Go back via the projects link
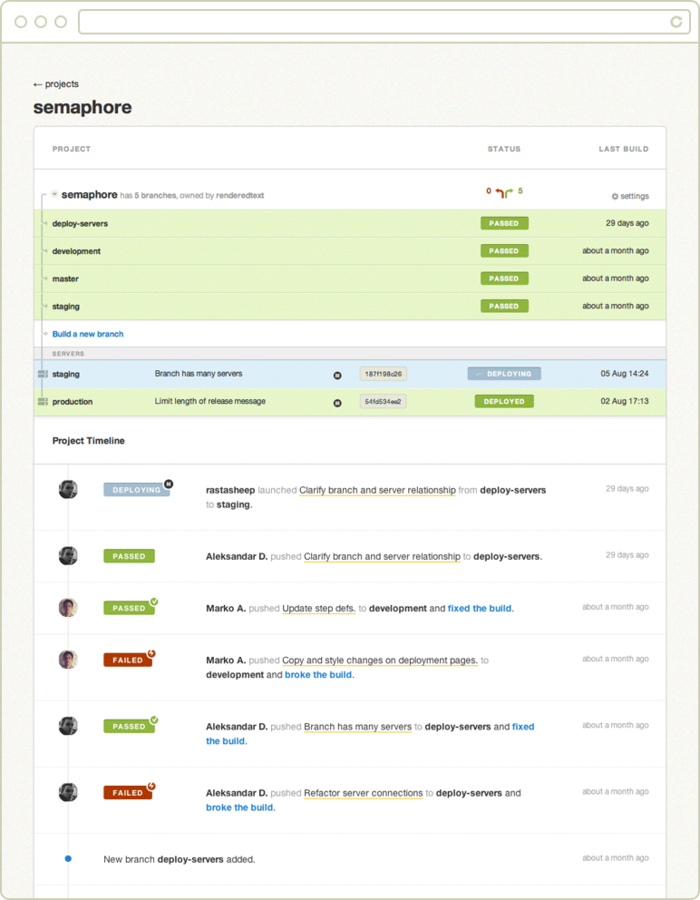The width and height of the screenshot is (700, 900). [56, 84]
